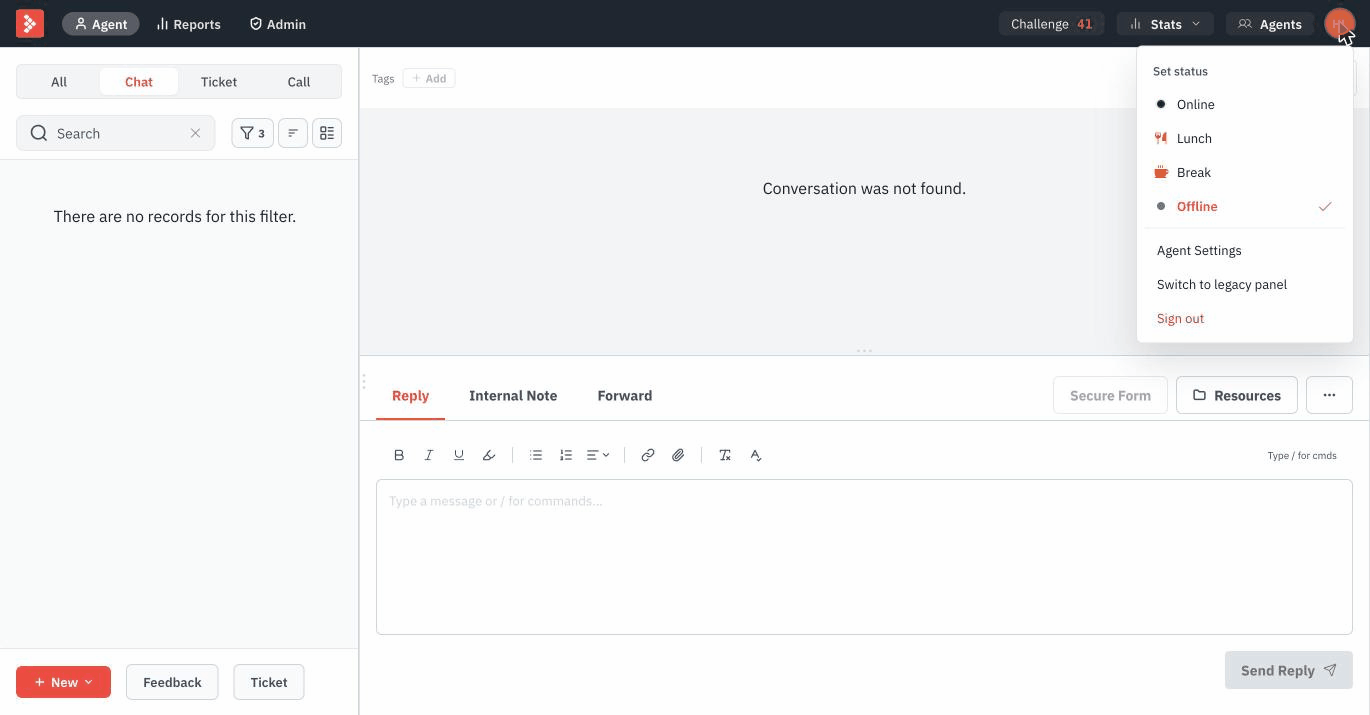This screenshot has width=1370, height=715.
Task: Select the highlighter tool
Action: pyautogui.click(x=489, y=455)
